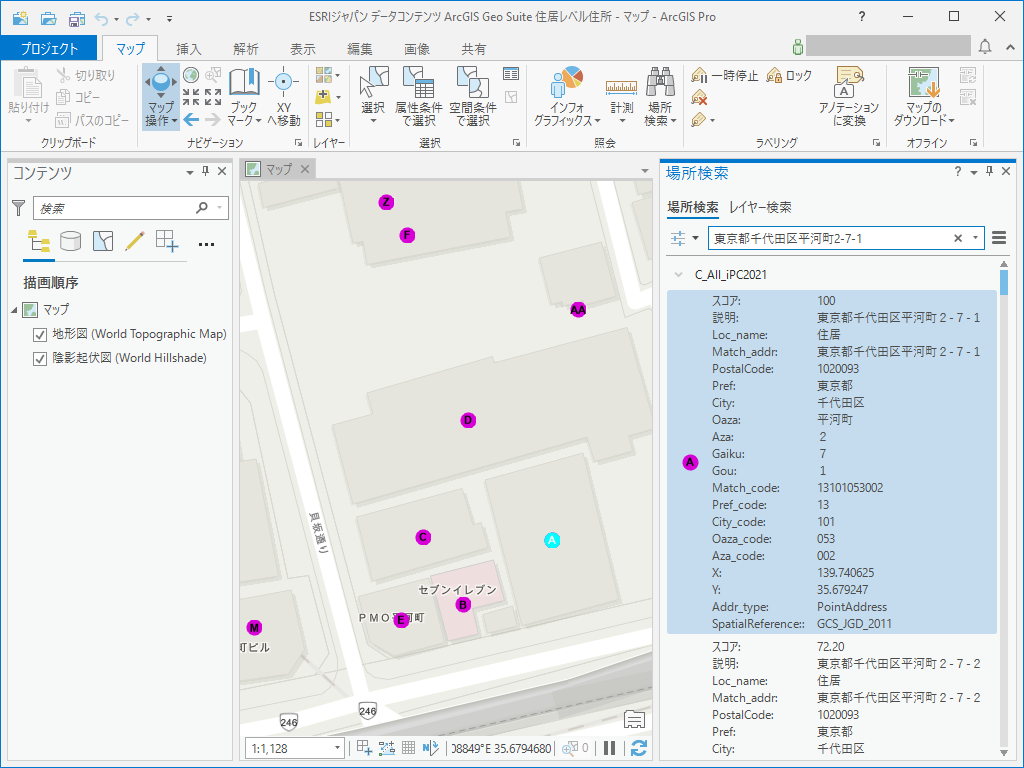Click the 一時停止 labeling button
Image resolution: width=1024 pixels, height=768 pixels.
tap(725, 75)
